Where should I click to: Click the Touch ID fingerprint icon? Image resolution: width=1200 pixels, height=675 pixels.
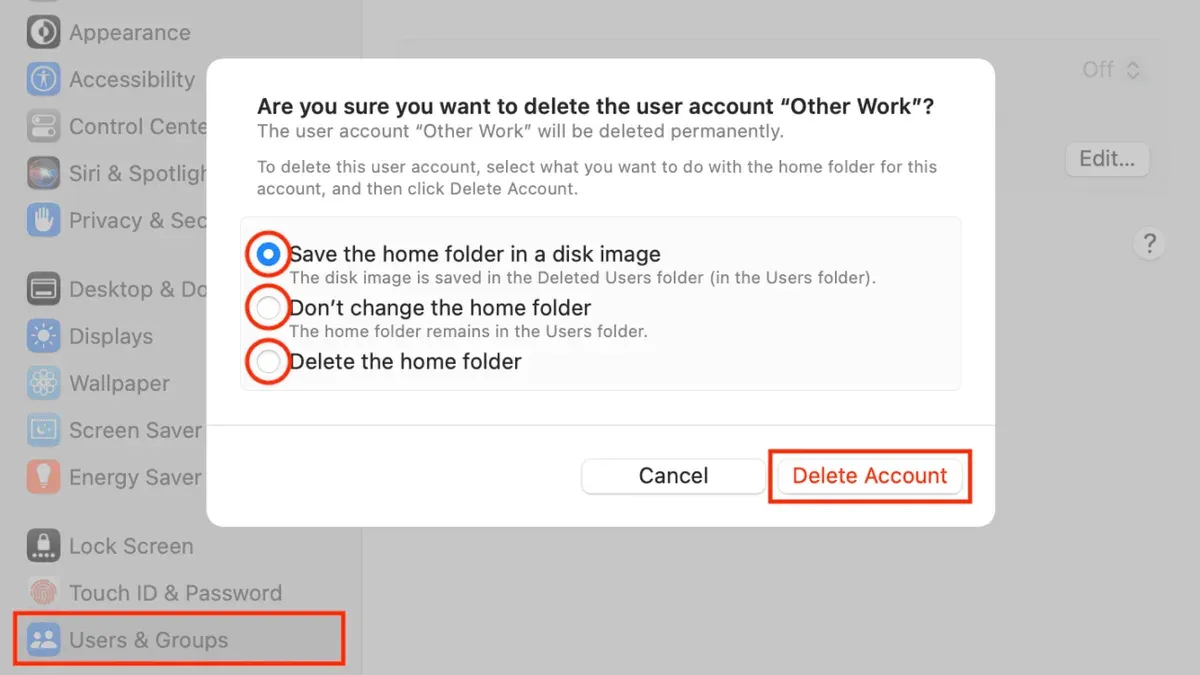point(43,593)
